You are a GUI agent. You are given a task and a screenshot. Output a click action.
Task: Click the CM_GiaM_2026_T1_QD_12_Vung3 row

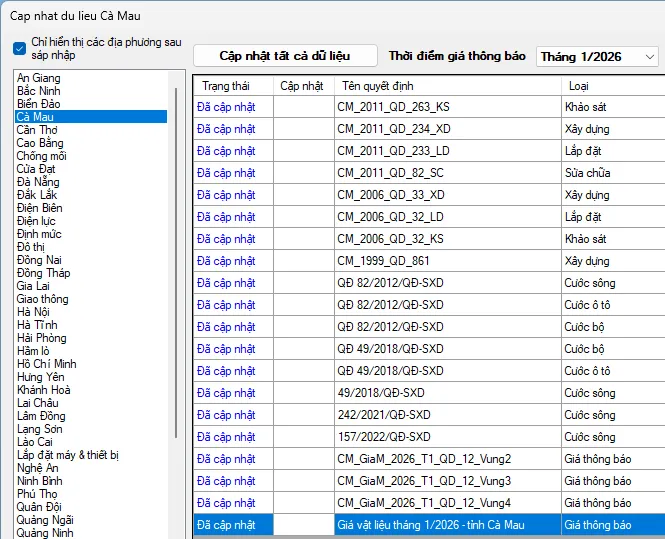click(x=424, y=481)
